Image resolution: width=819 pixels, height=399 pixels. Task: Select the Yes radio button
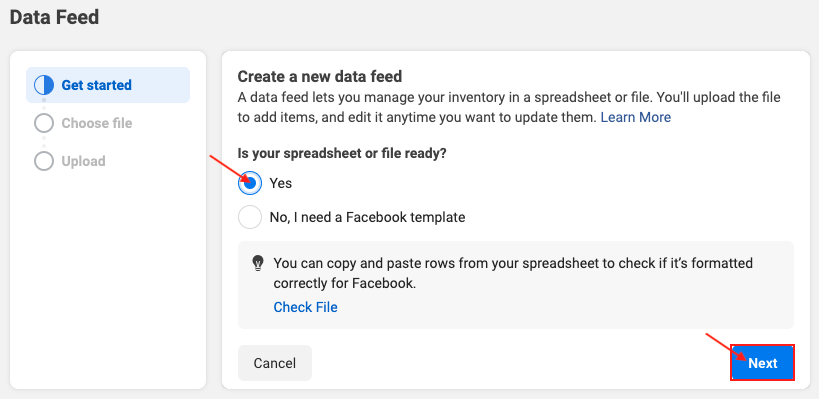click(250, 183)
